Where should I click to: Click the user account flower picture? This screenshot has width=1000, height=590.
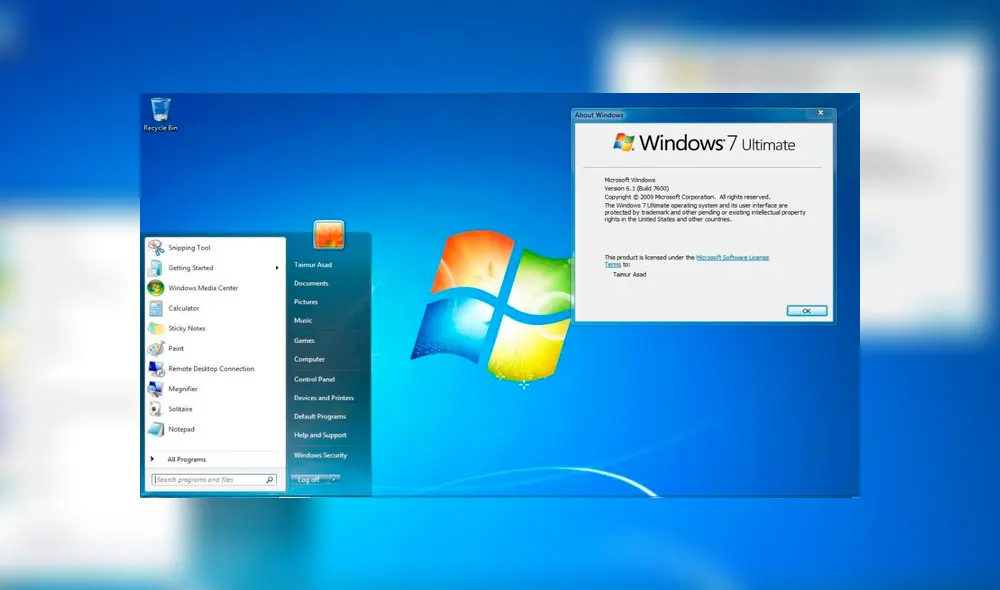[329, 234]
